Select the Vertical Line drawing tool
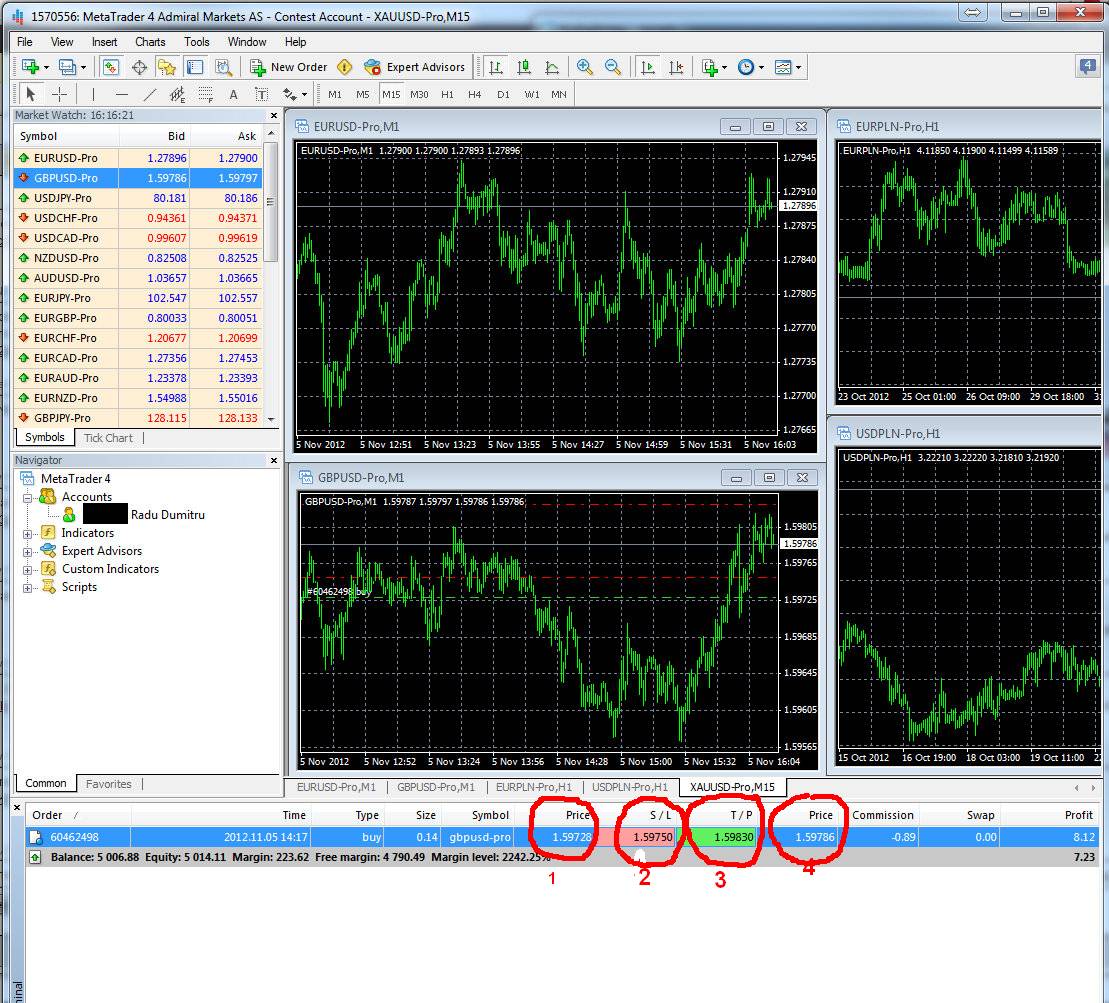 93,94
